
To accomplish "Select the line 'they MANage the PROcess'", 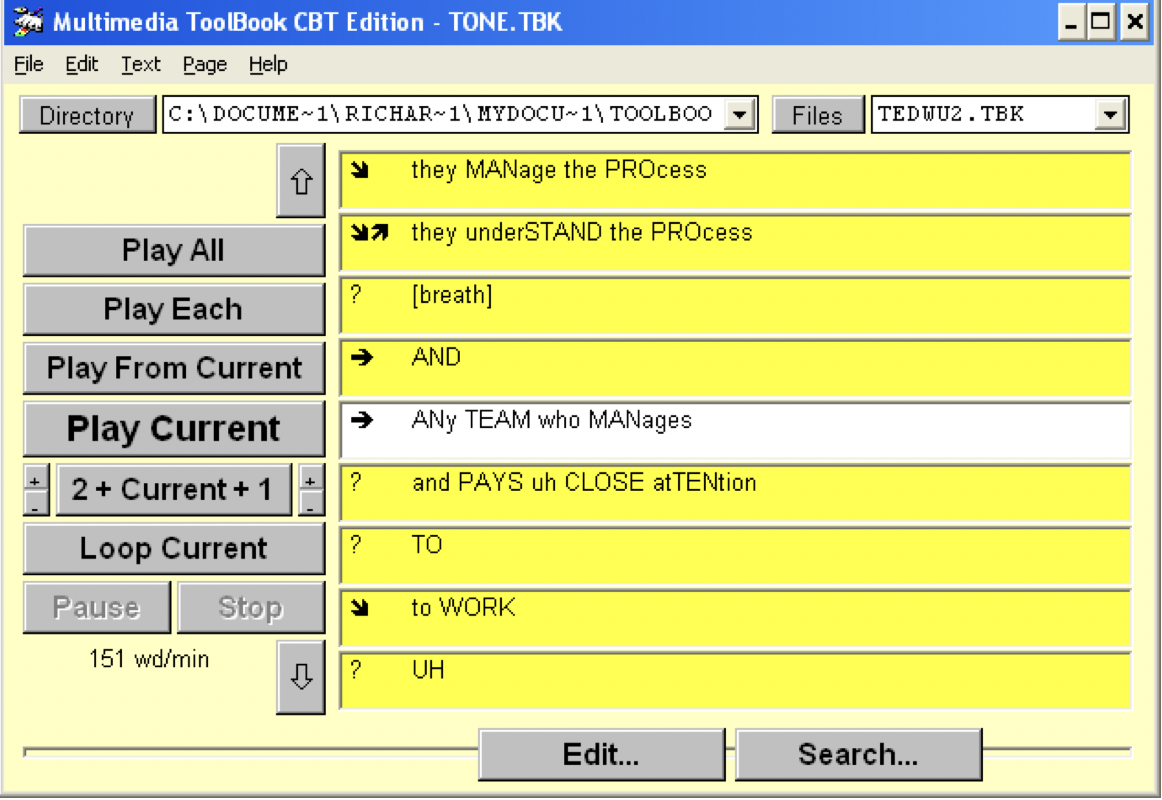I will (x=735, y=180).
